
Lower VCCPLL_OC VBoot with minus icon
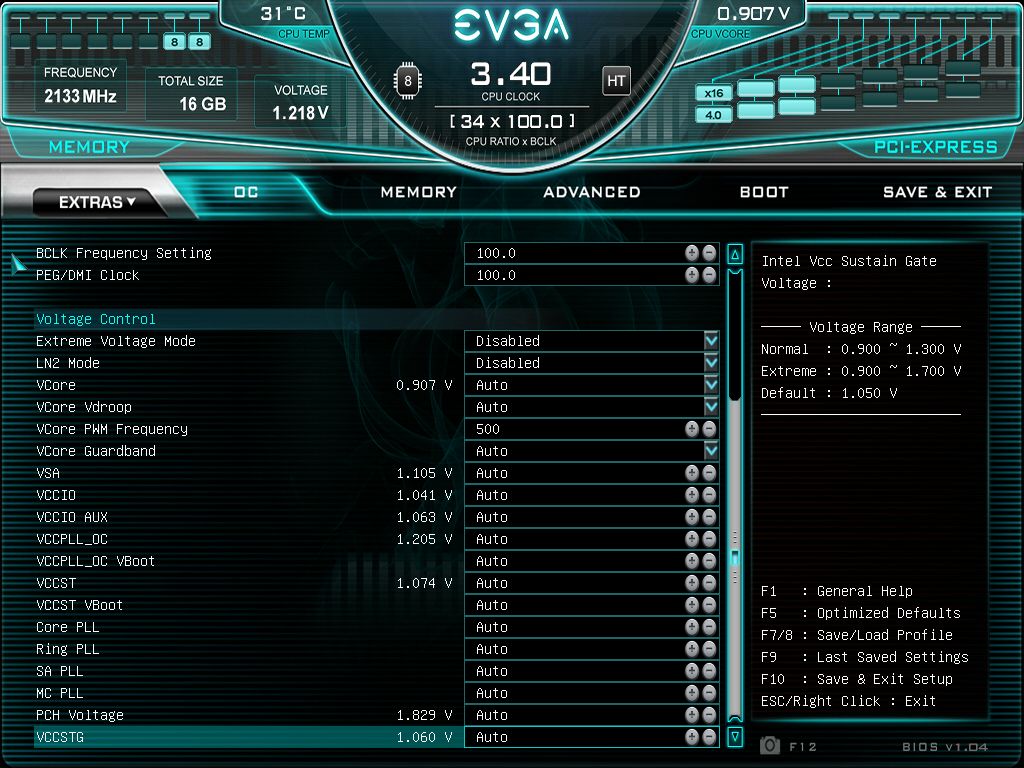tap(709, 561)
